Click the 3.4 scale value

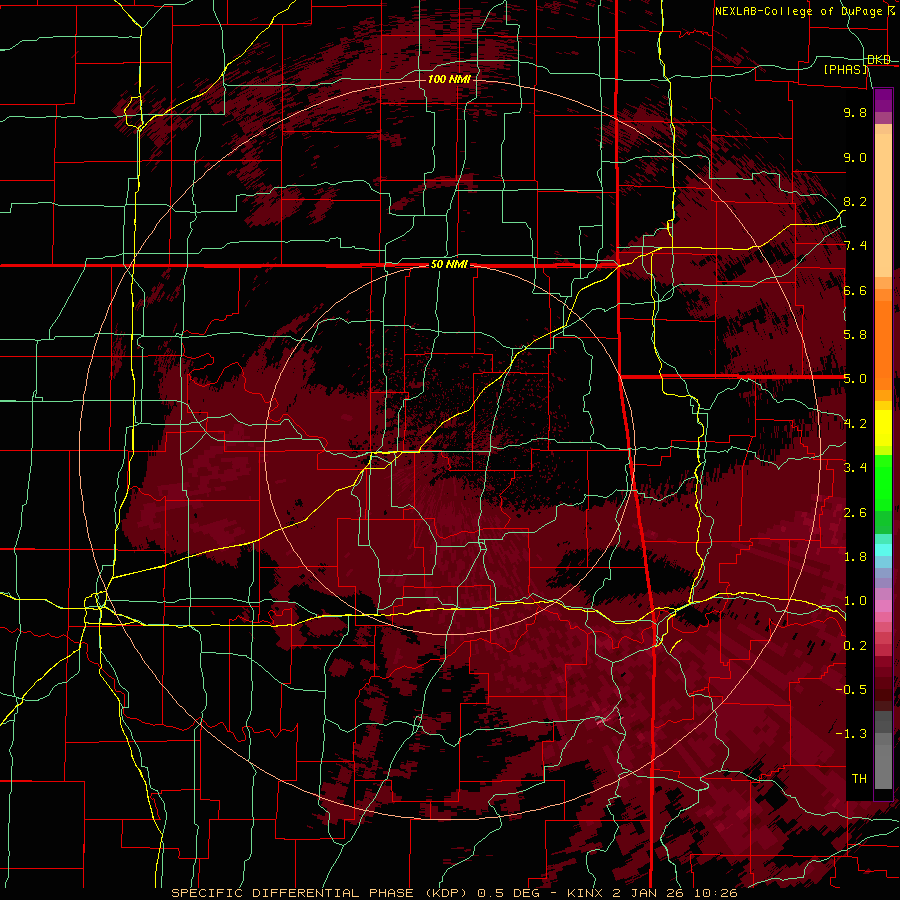855,468
